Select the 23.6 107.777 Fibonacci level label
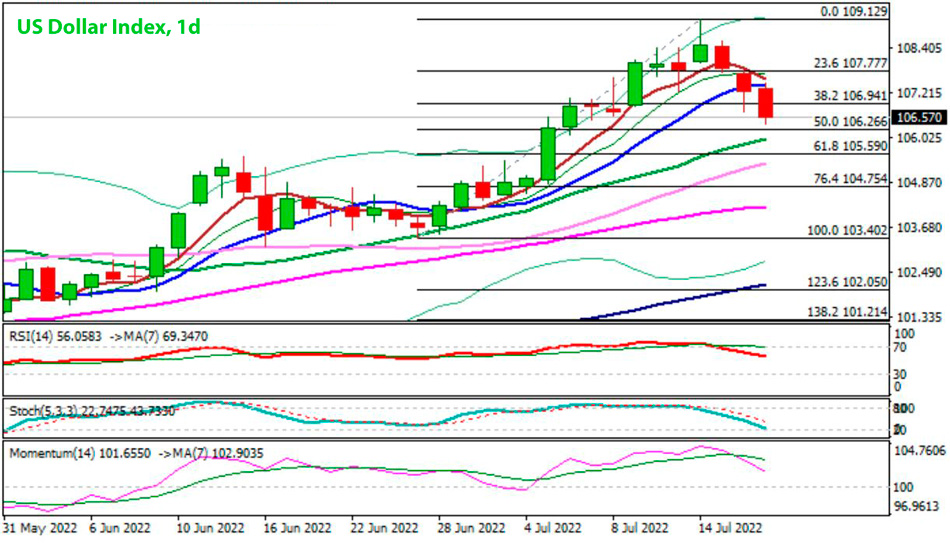Viewport: 950px width, 543px height. [x=850, y=62]
